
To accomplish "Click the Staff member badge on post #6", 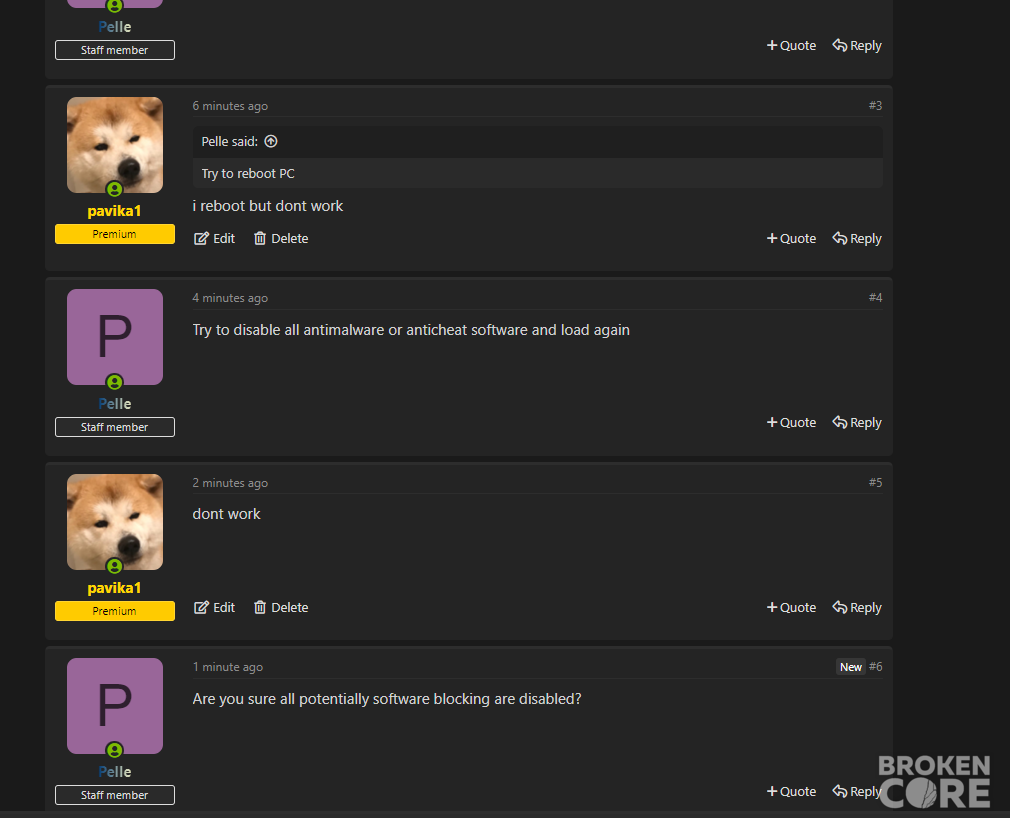I will (115, 795).
